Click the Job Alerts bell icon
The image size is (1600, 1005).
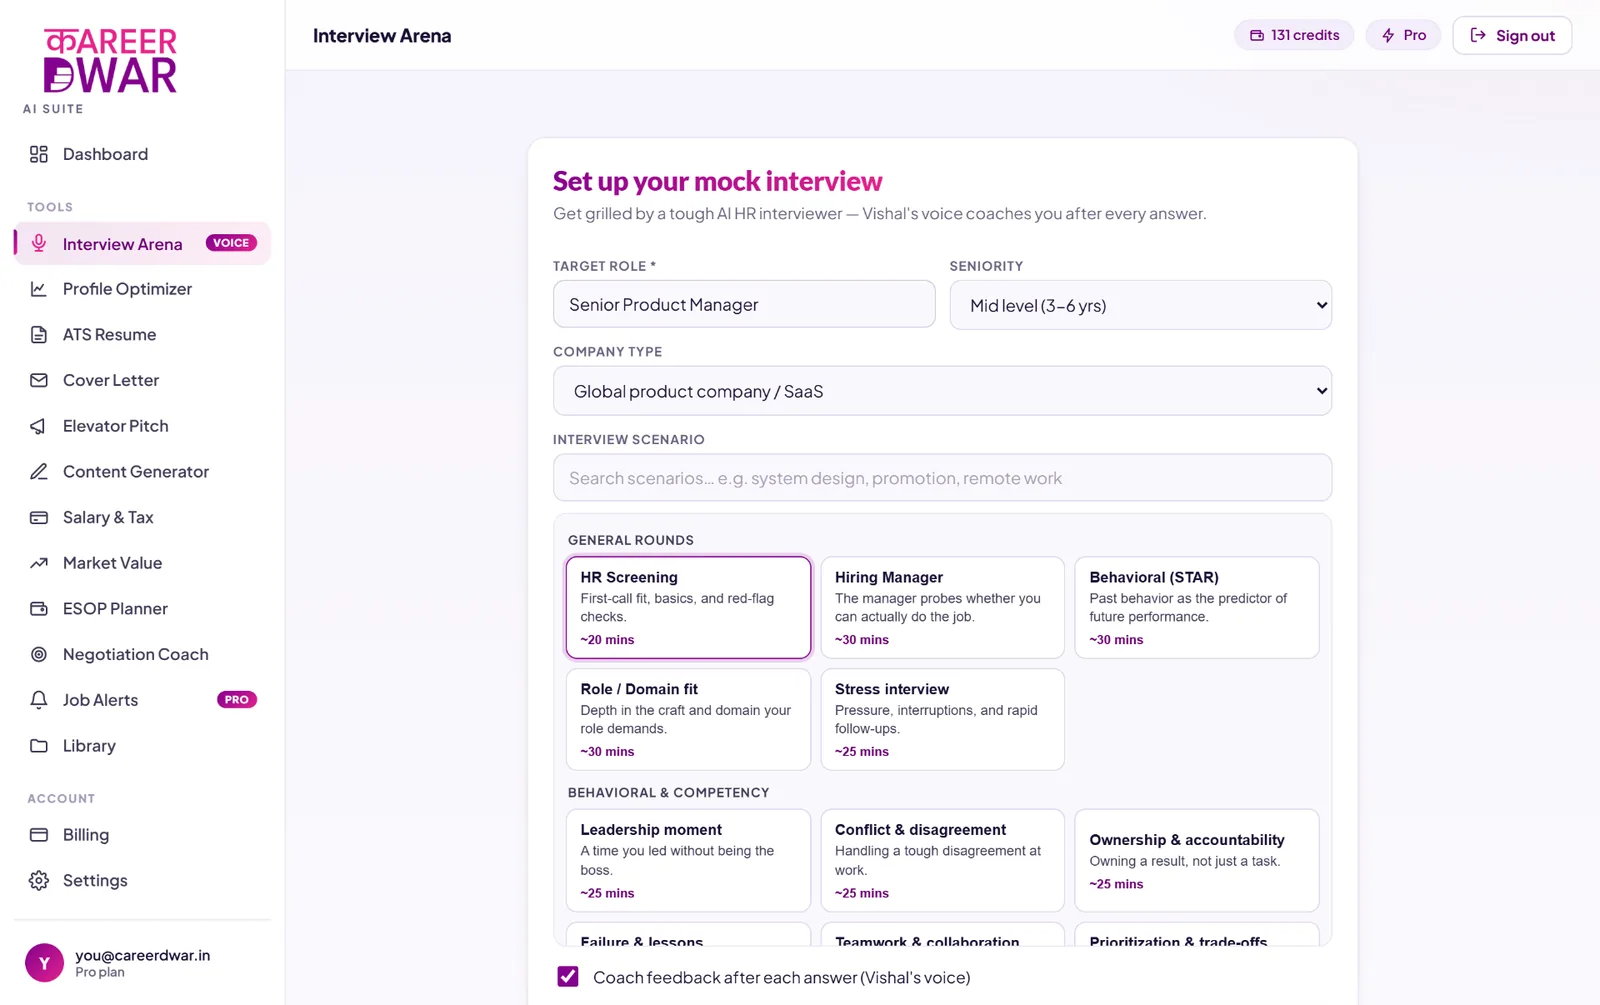pyautogui.click(x=39, y=700)
